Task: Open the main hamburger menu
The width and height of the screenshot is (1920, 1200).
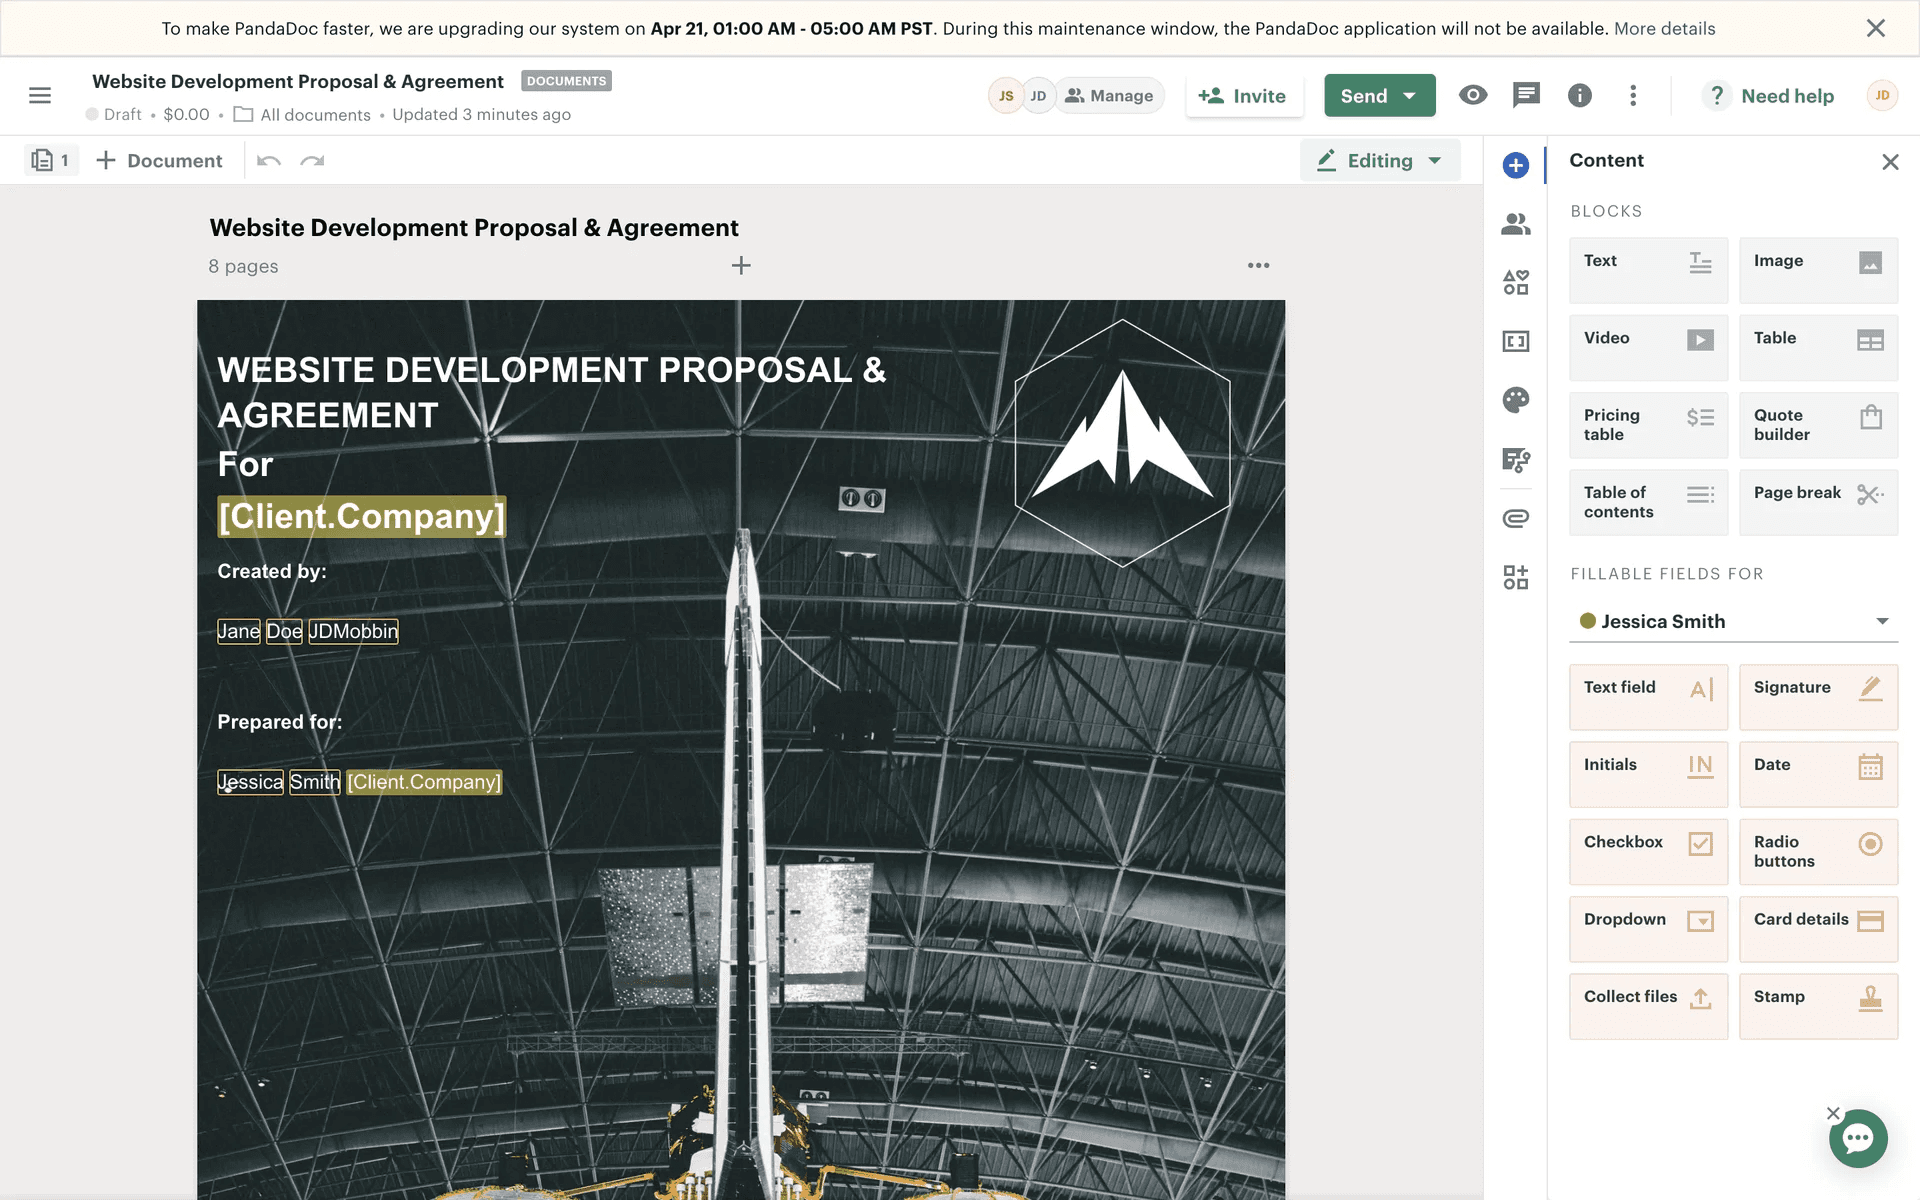Action: (40, 95)
